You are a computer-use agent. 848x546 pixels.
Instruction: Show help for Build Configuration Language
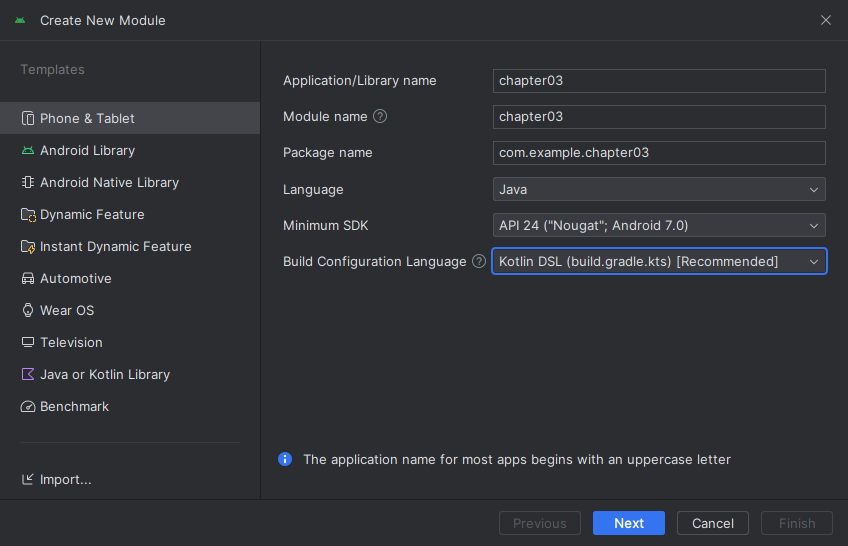(x=479, y=261)
